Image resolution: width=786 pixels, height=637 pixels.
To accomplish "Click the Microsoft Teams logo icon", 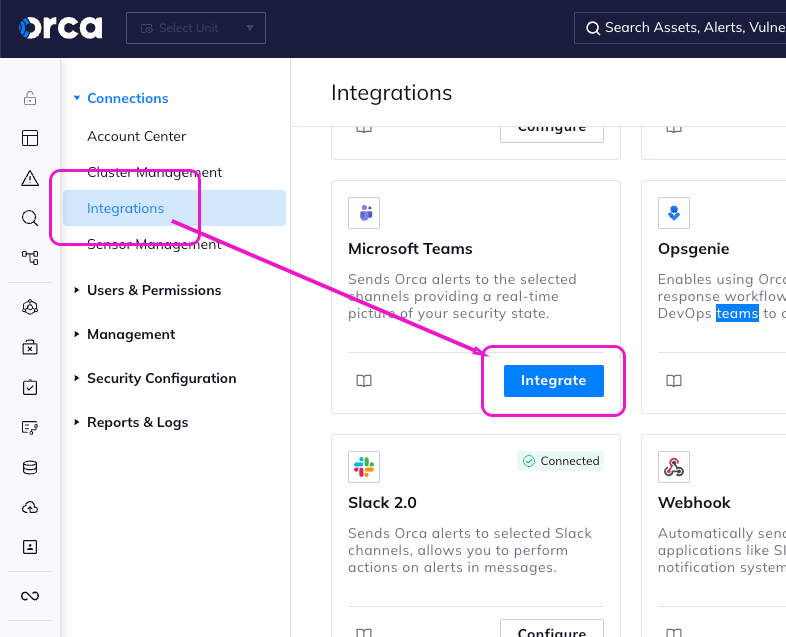I will (x=364, y=213).
